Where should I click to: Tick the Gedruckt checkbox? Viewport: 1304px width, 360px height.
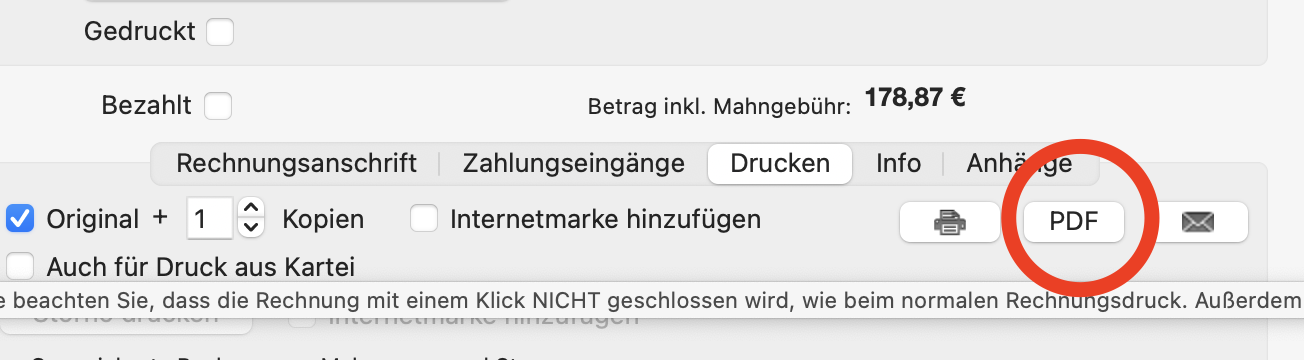(220, 32)
